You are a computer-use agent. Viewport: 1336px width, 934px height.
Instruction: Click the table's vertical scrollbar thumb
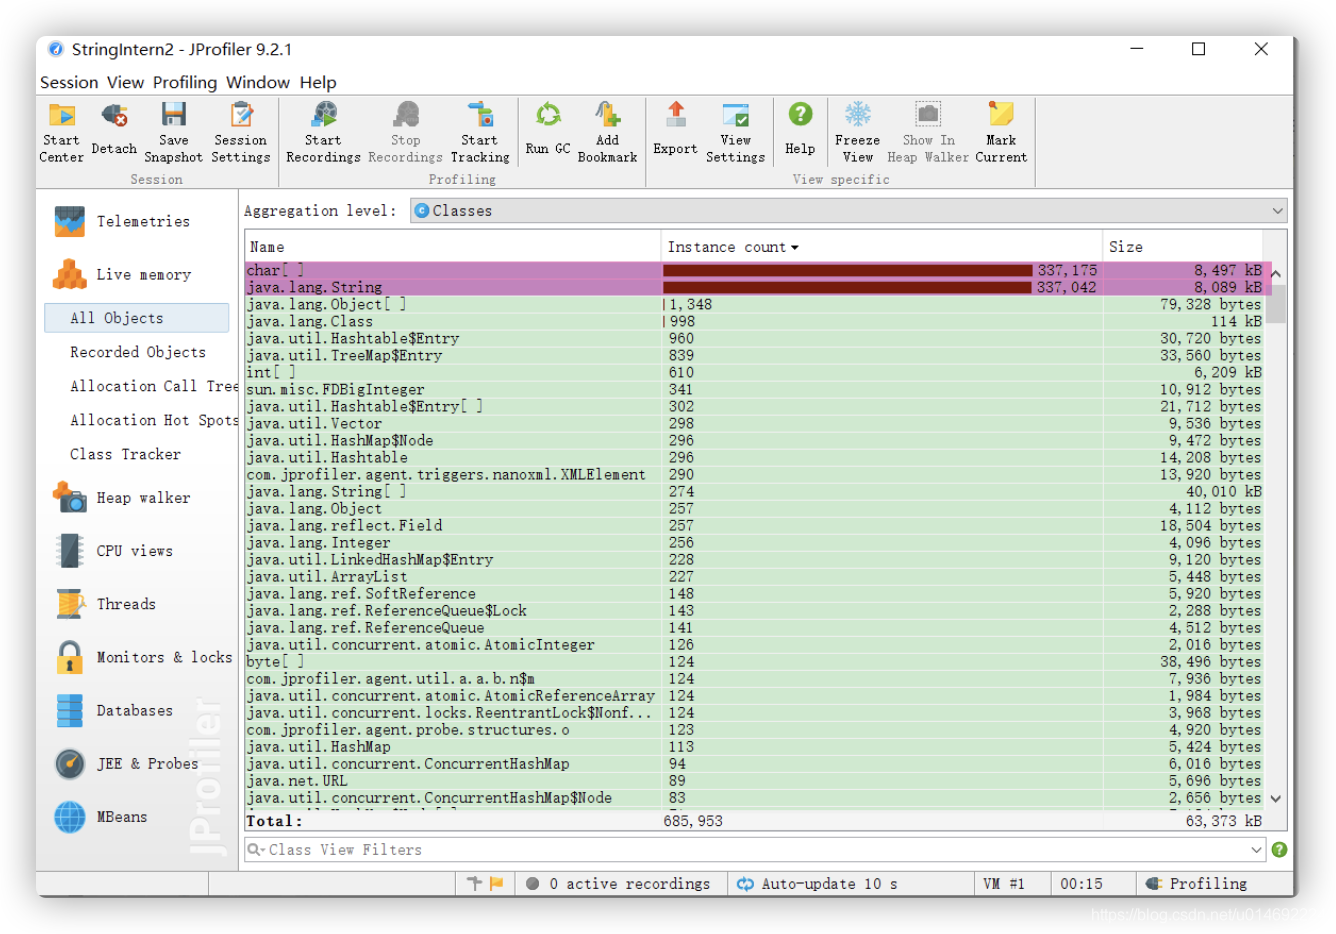[x=1277, y=304]
